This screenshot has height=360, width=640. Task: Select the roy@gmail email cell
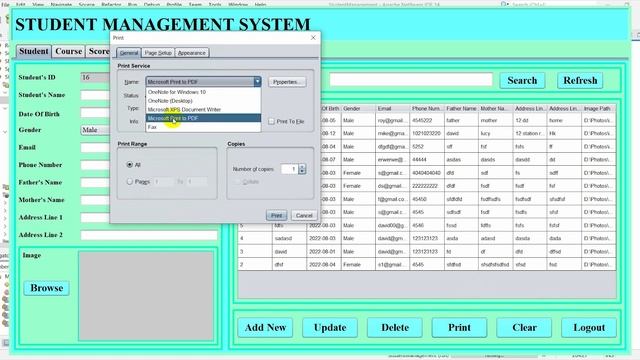392,120
